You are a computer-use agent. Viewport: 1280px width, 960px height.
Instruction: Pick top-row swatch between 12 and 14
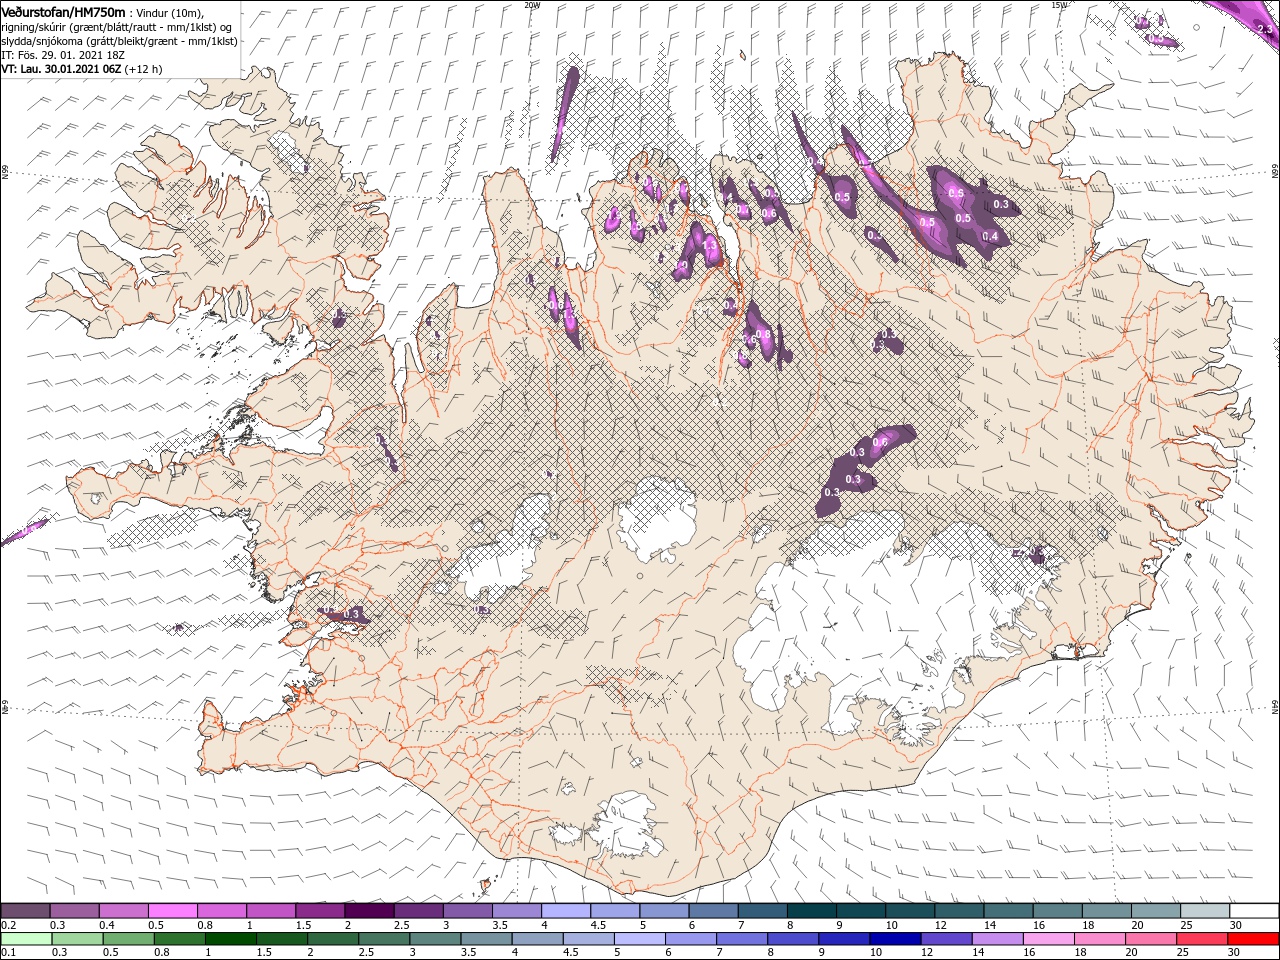coord(959,911)
